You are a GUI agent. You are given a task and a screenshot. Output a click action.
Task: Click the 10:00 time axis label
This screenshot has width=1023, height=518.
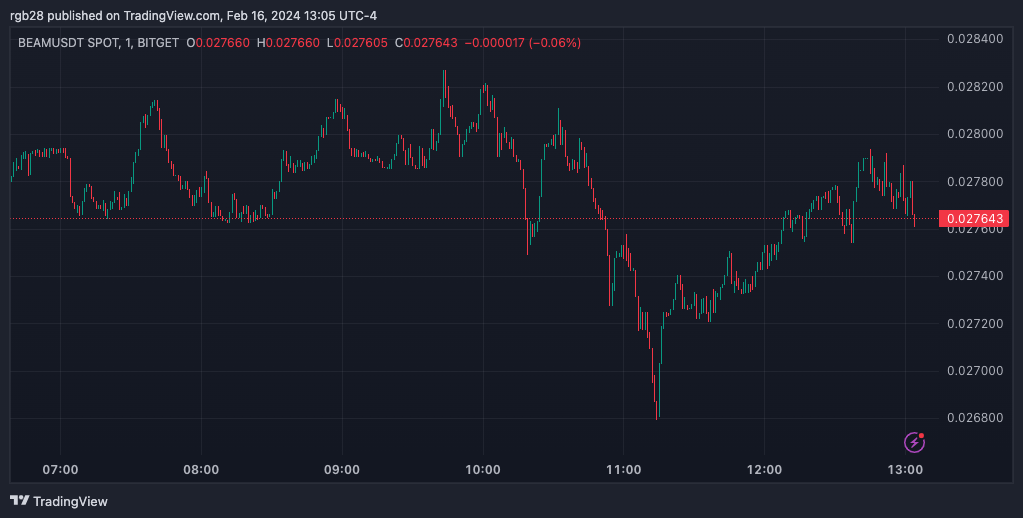click(483, 470)
